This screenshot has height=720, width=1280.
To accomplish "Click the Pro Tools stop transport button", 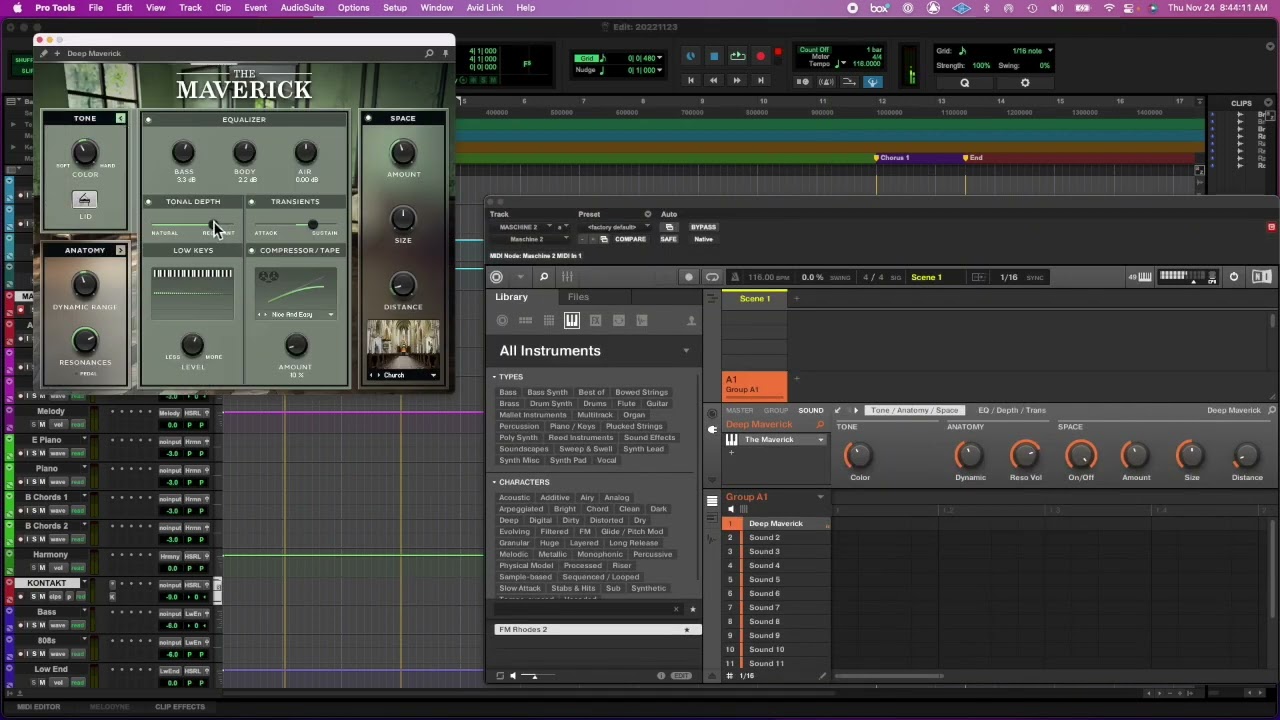I will coord(714,57).
